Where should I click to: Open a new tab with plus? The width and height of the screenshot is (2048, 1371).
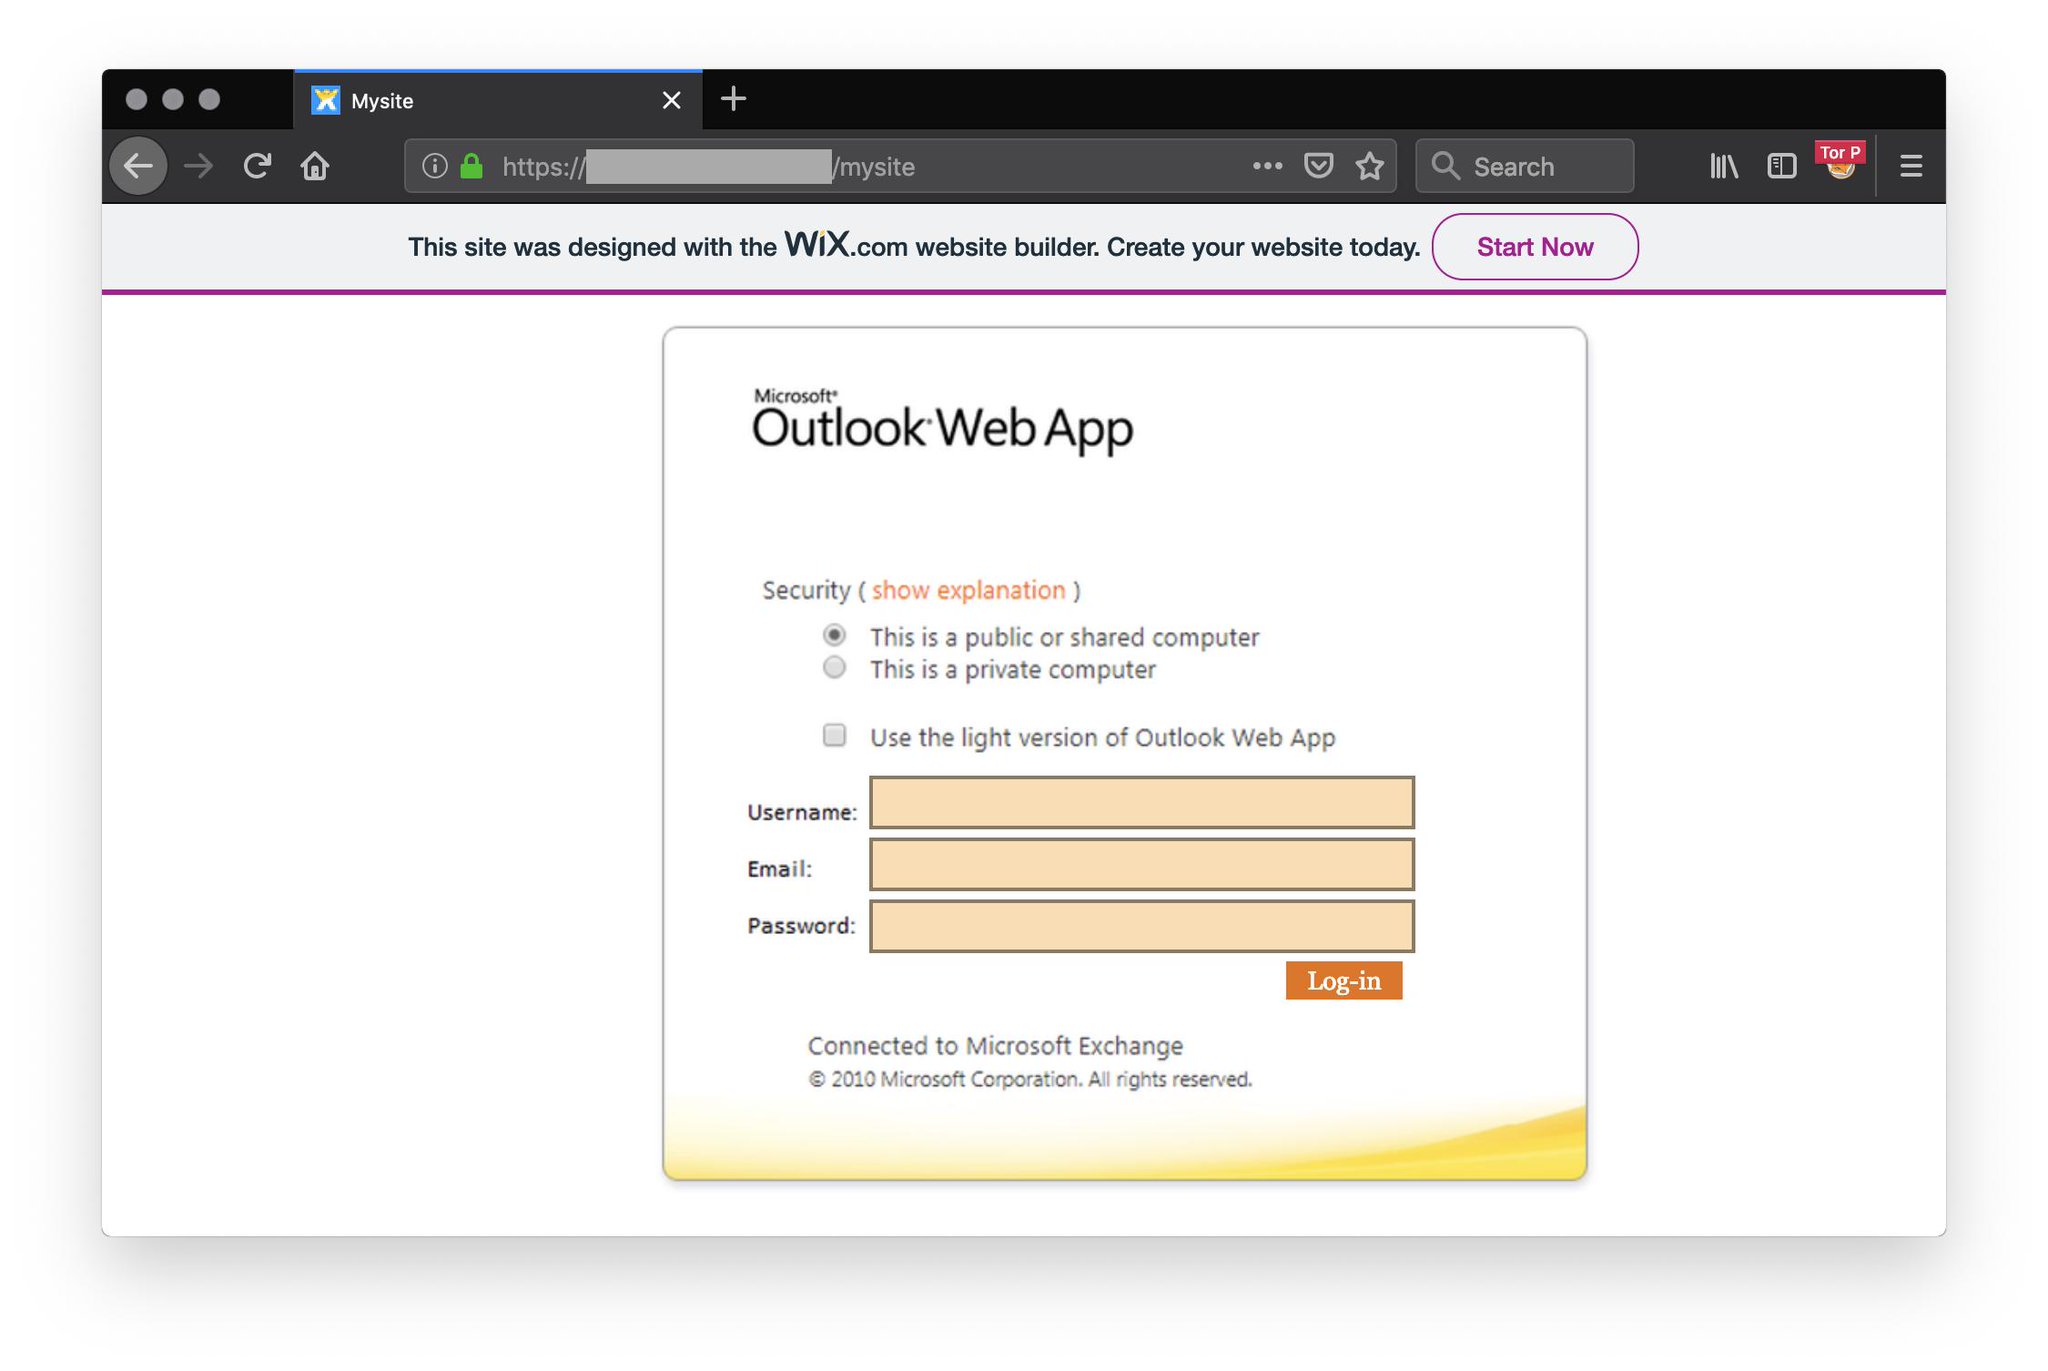[x=733, y=99]
